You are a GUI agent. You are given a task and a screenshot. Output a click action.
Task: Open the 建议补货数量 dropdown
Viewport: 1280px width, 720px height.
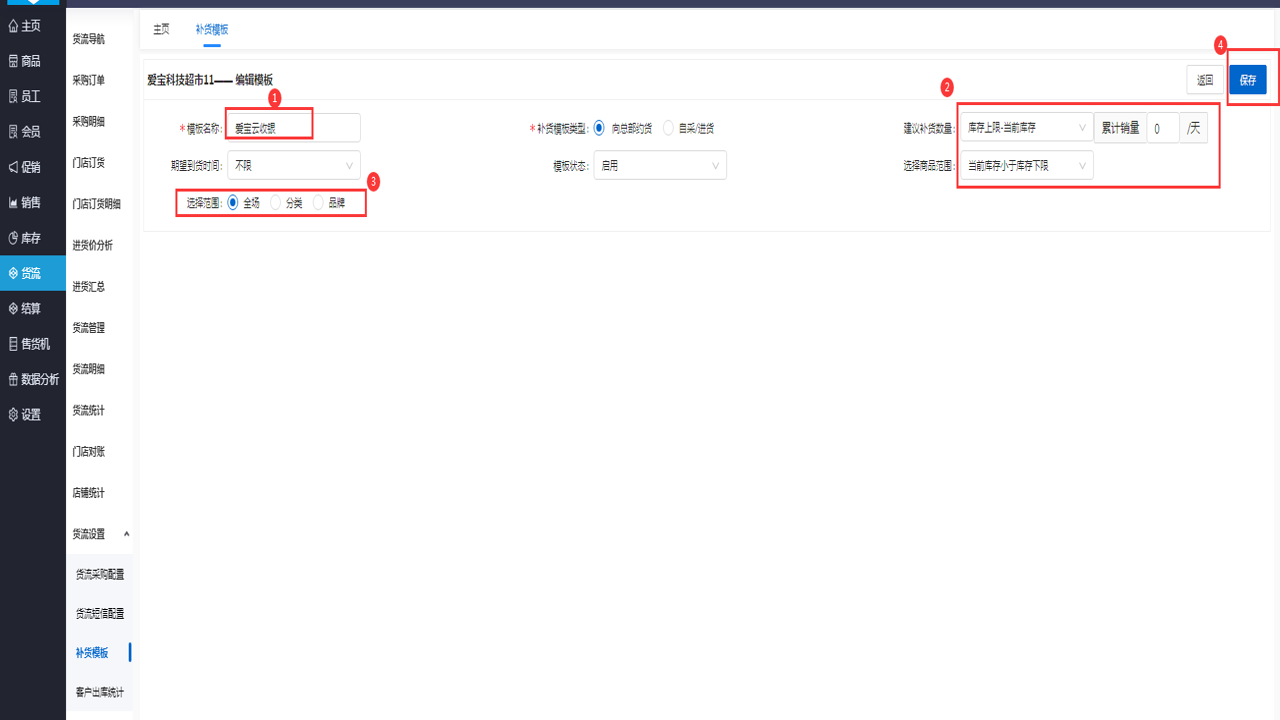click(1026, 128)
